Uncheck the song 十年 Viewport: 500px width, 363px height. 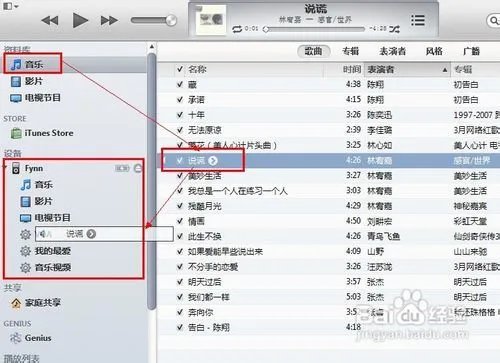(180, 115)
